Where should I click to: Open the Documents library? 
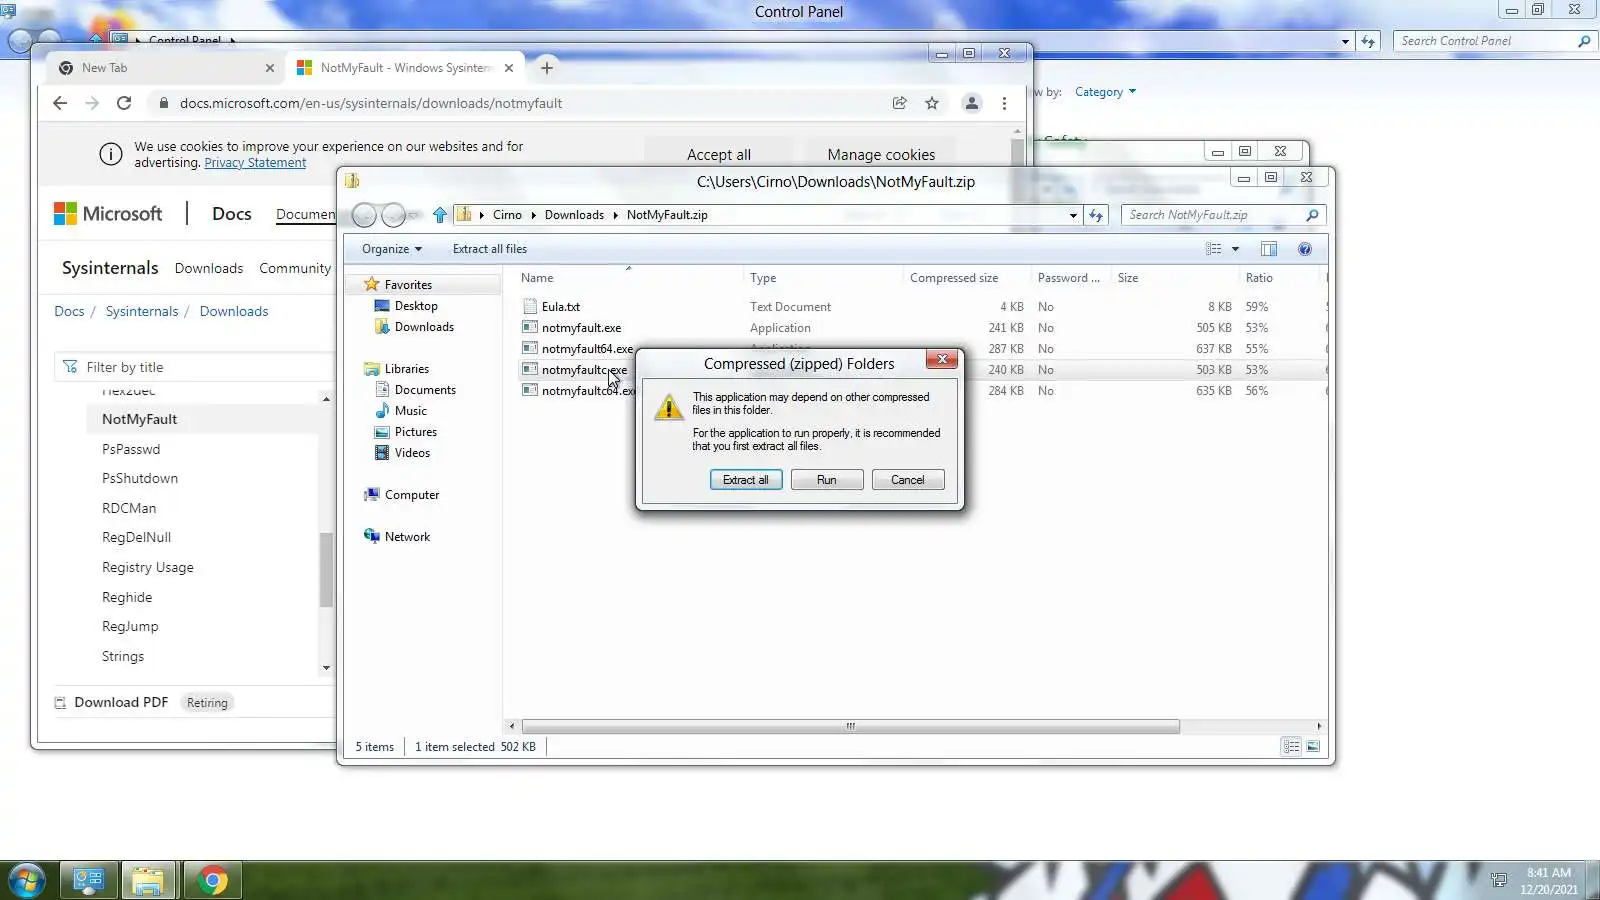(425, 390)
